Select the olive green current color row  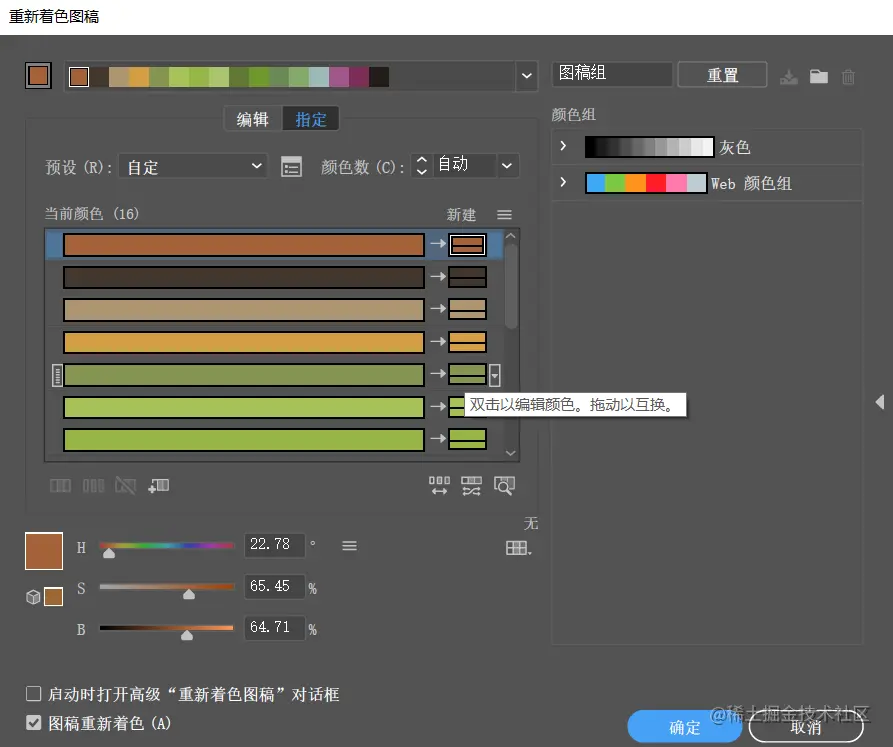click(244, 375)
